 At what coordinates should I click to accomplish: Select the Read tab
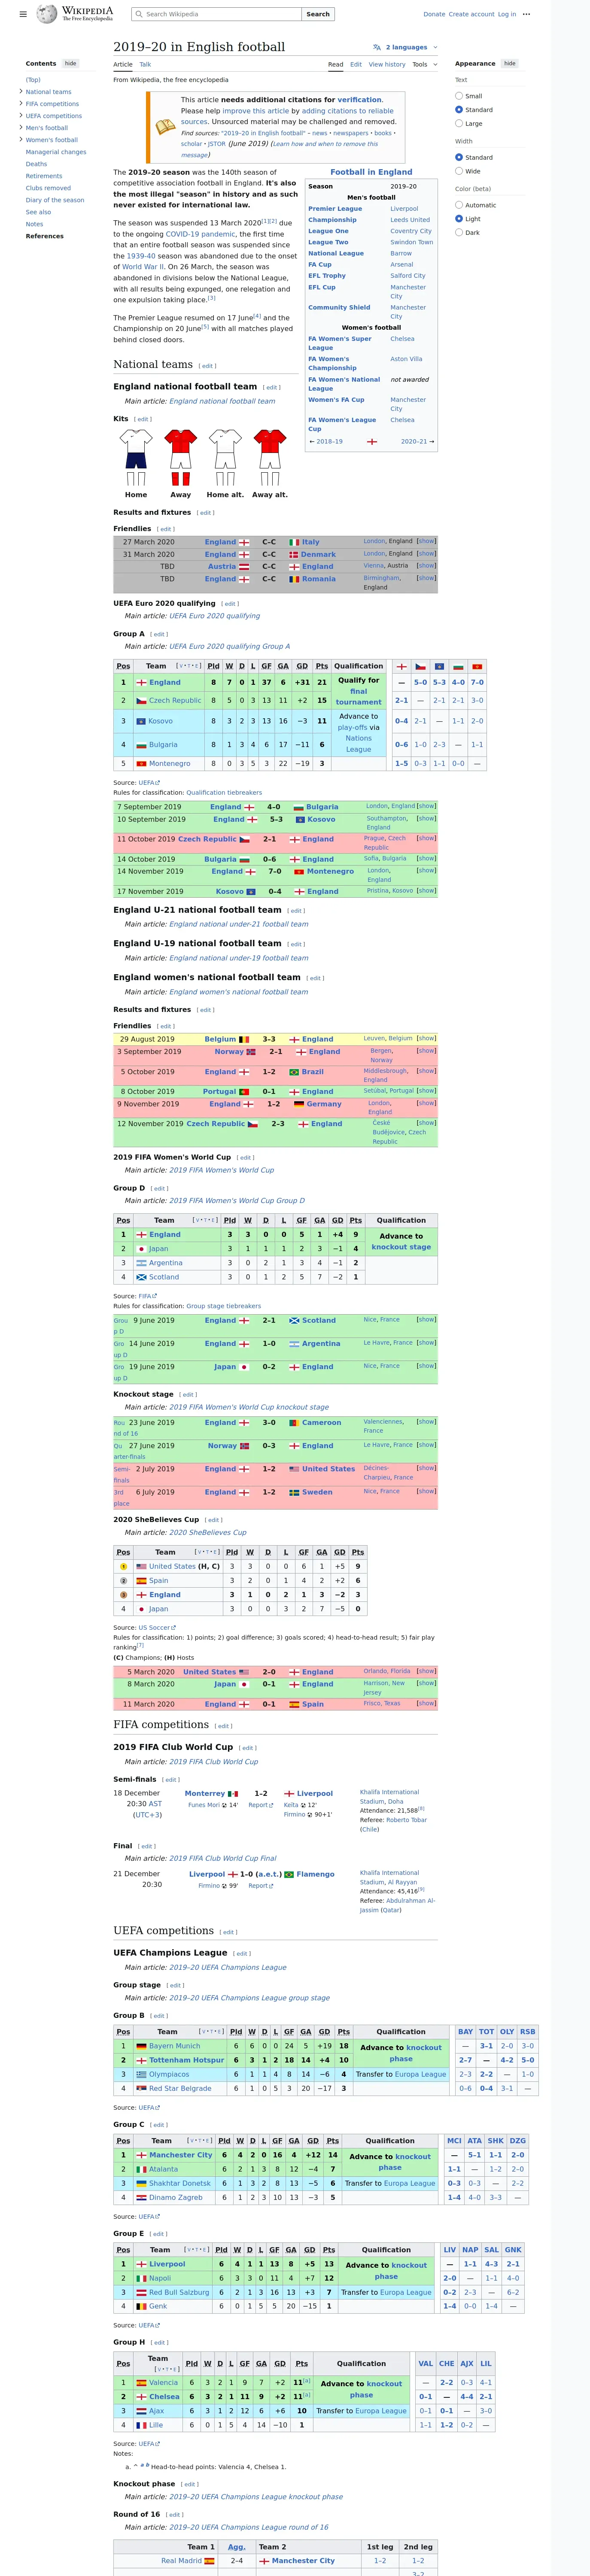[x=336, y=64]
